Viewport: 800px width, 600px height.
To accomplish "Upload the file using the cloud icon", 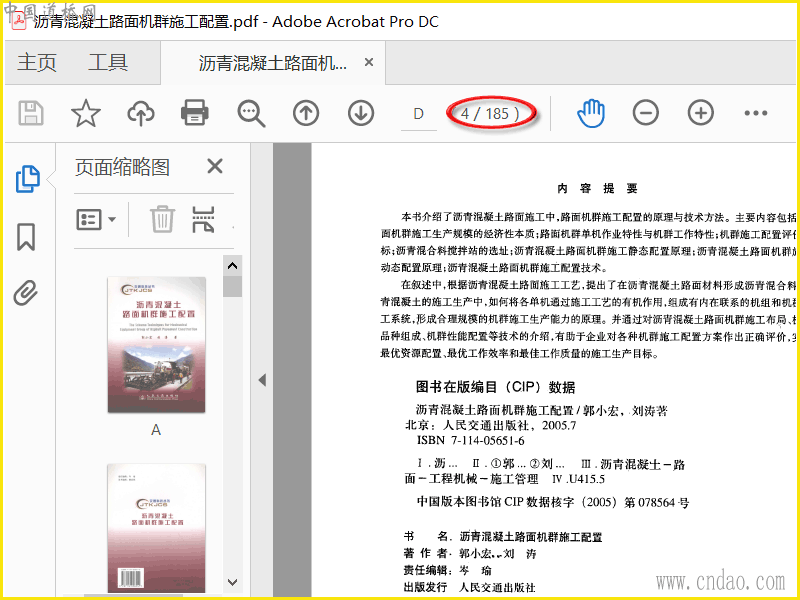I will click(x=141, y=113).
